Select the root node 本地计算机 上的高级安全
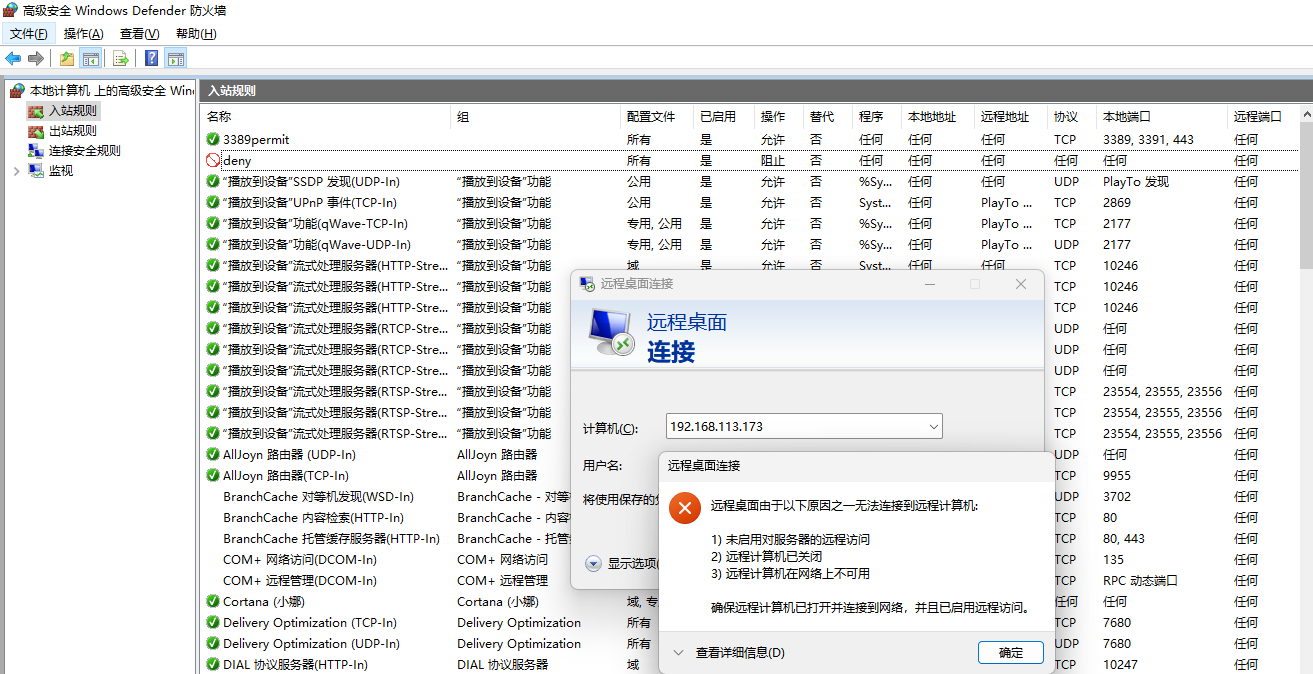 tap(111, 91)
